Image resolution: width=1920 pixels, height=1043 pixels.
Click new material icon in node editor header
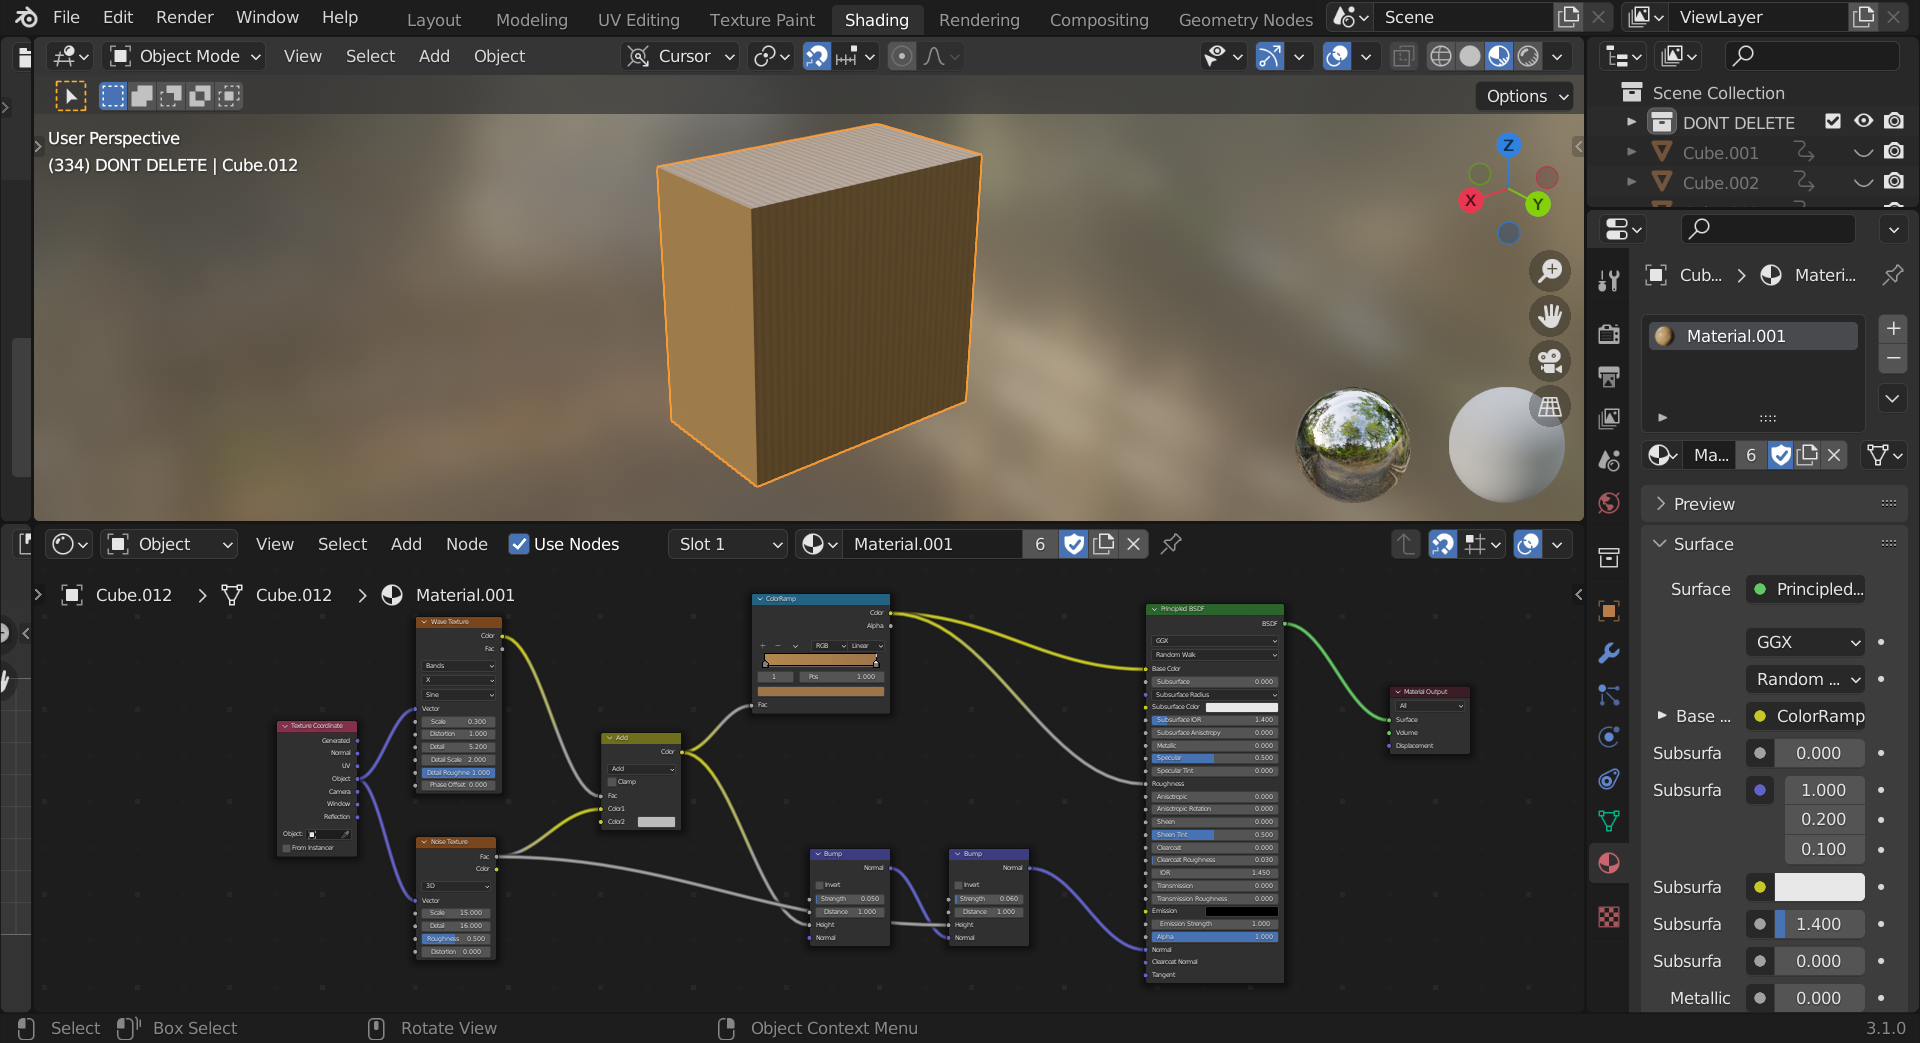pos(1104,544)
